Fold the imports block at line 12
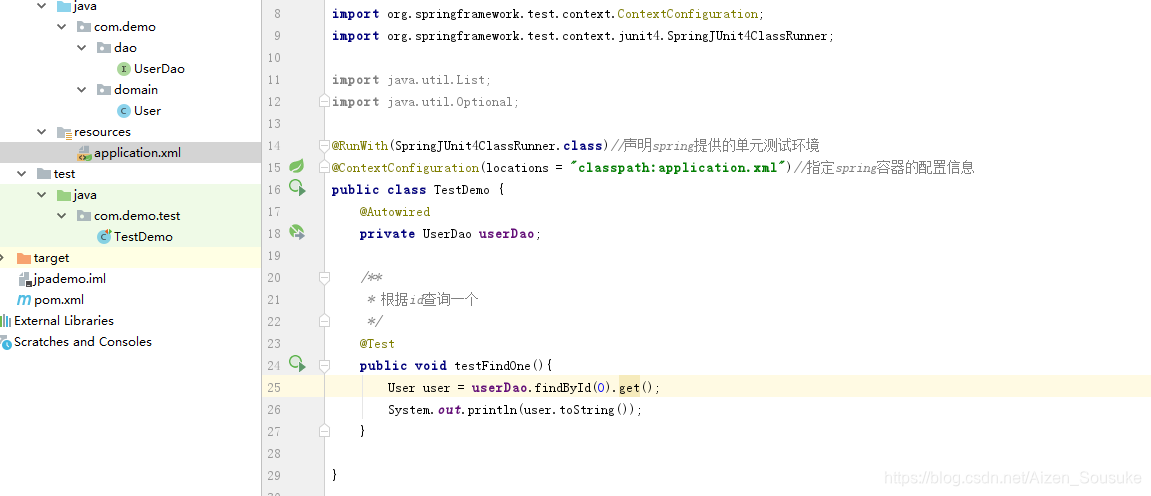The height and width of the screenshot is (496, 1151). click(324, 101)
